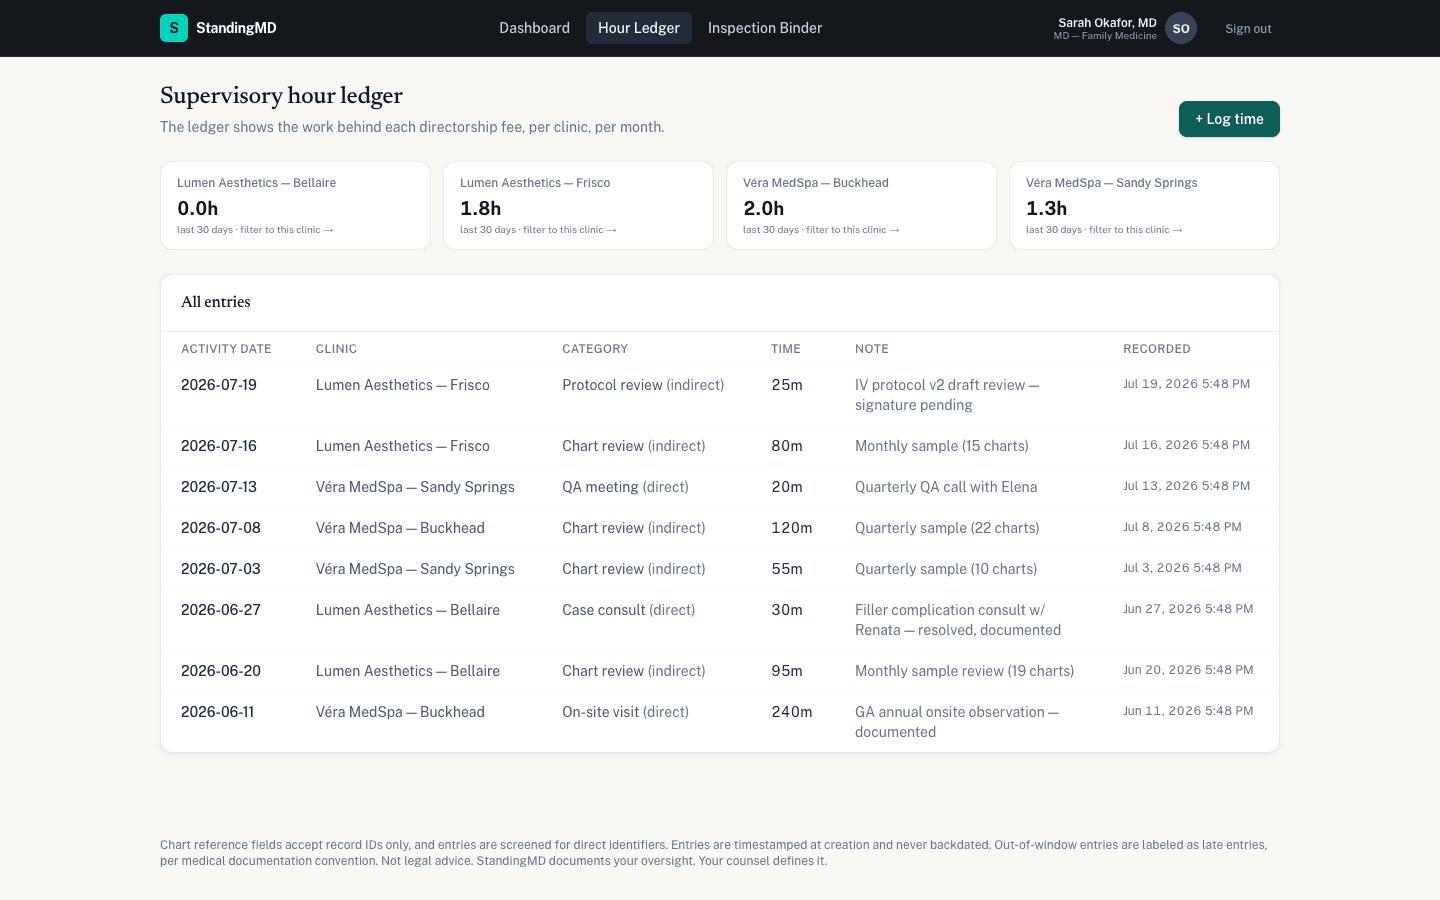
Task: Click the GA annual onsite observation note
Action: (957, 722)
